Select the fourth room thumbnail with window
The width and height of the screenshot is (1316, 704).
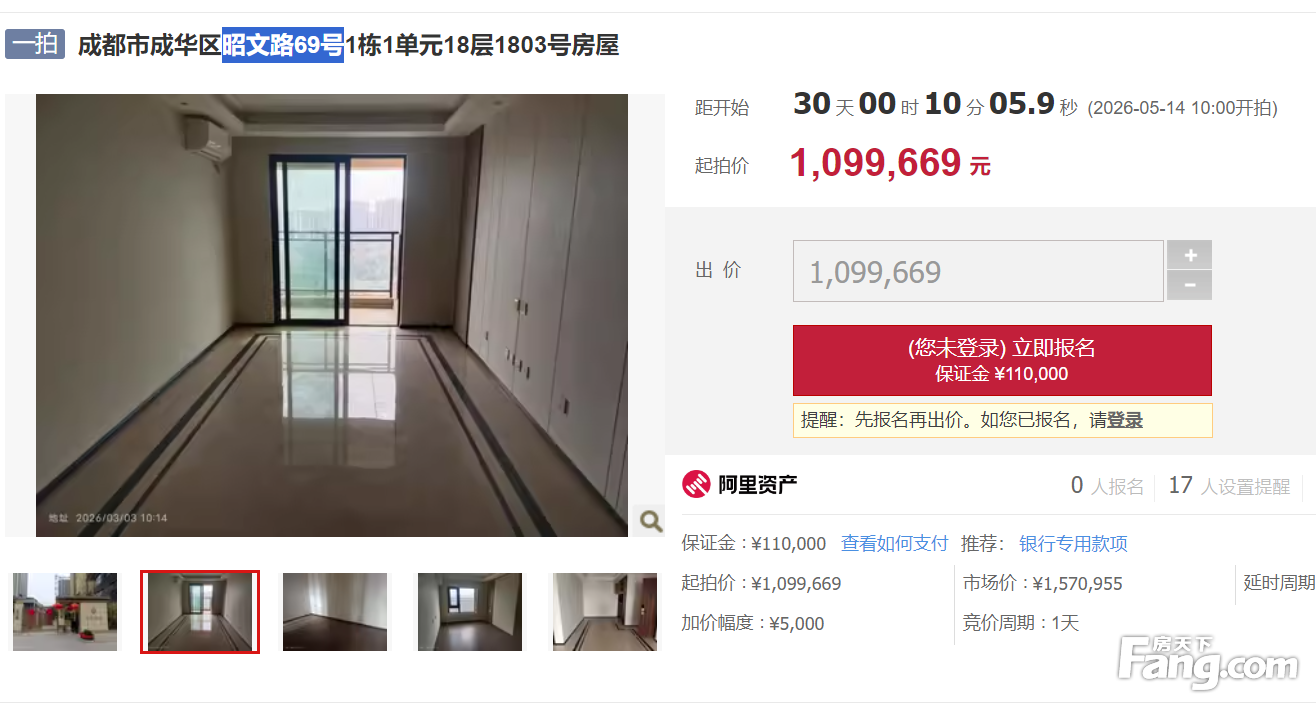pyautogui.click(x=470, y=612)
